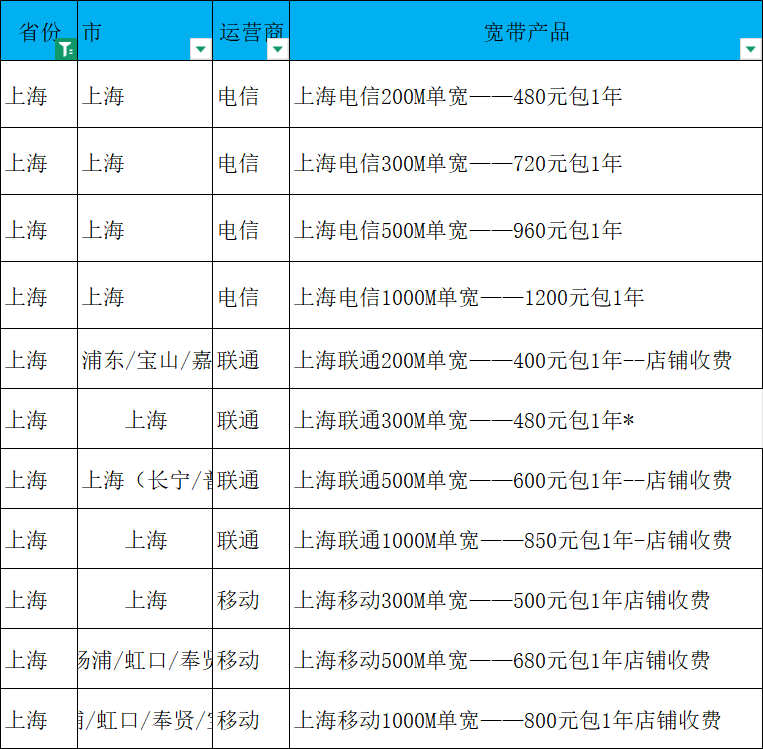Open the filter dropdown arrow on 运营商 column
The width and height of the screenshot is (763, 749).
pyautogui.click(x=278, y=49)
